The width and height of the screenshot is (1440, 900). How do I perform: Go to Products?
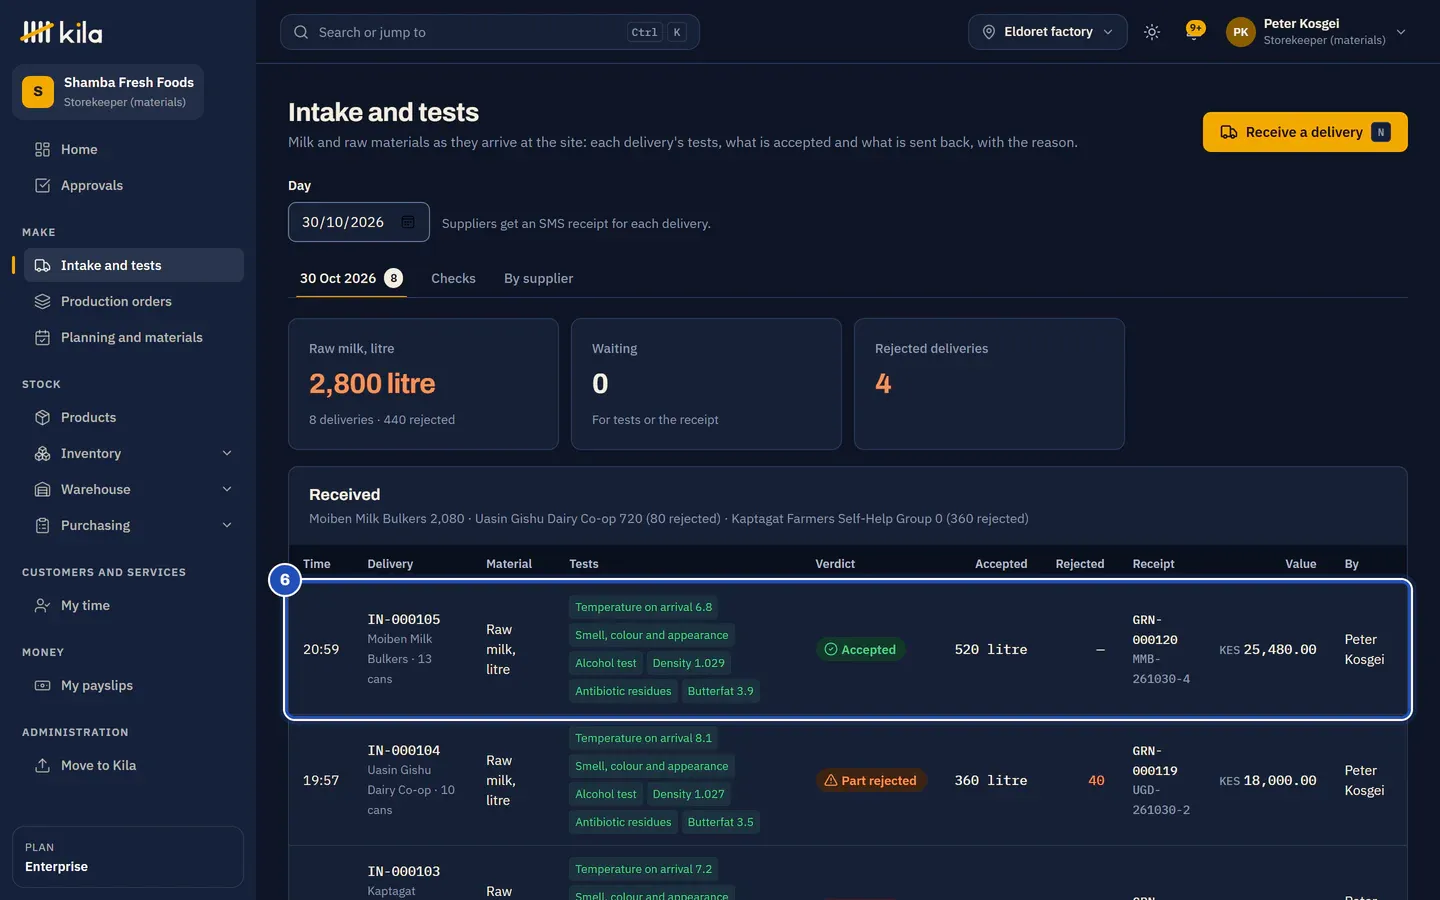134,418
